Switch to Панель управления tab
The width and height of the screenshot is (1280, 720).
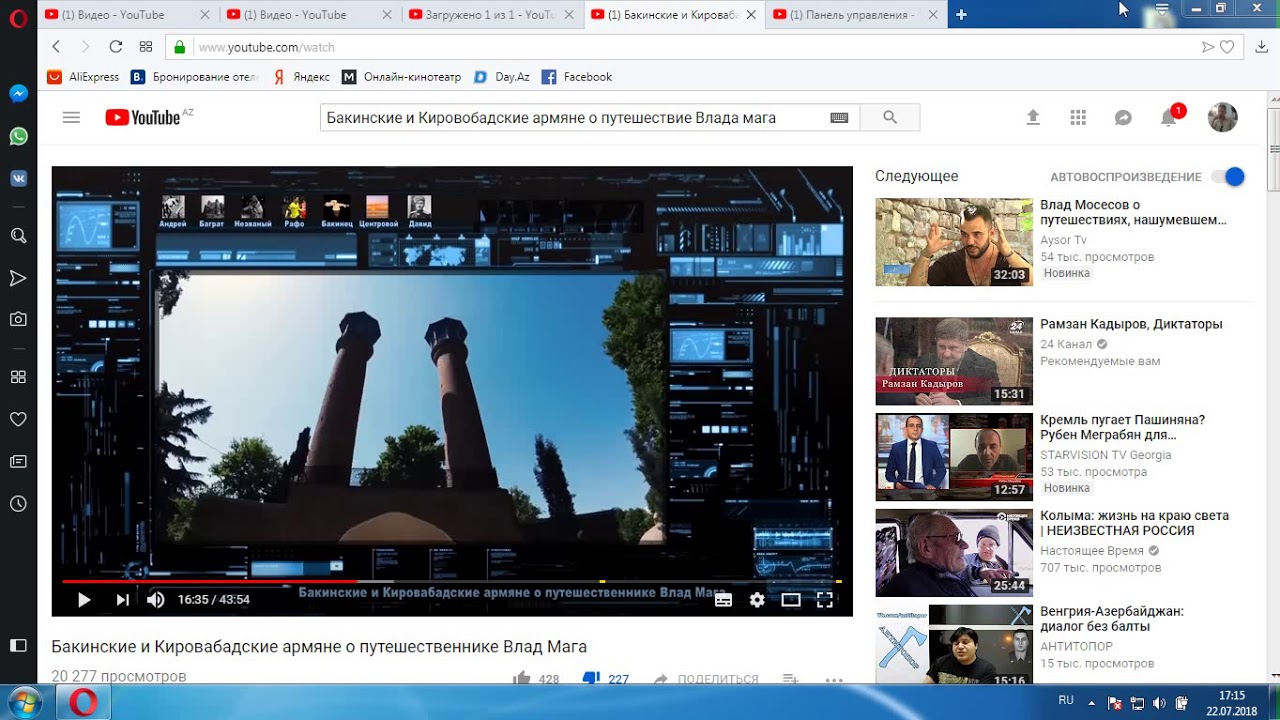pyautogui.click(x=855, y=14)
